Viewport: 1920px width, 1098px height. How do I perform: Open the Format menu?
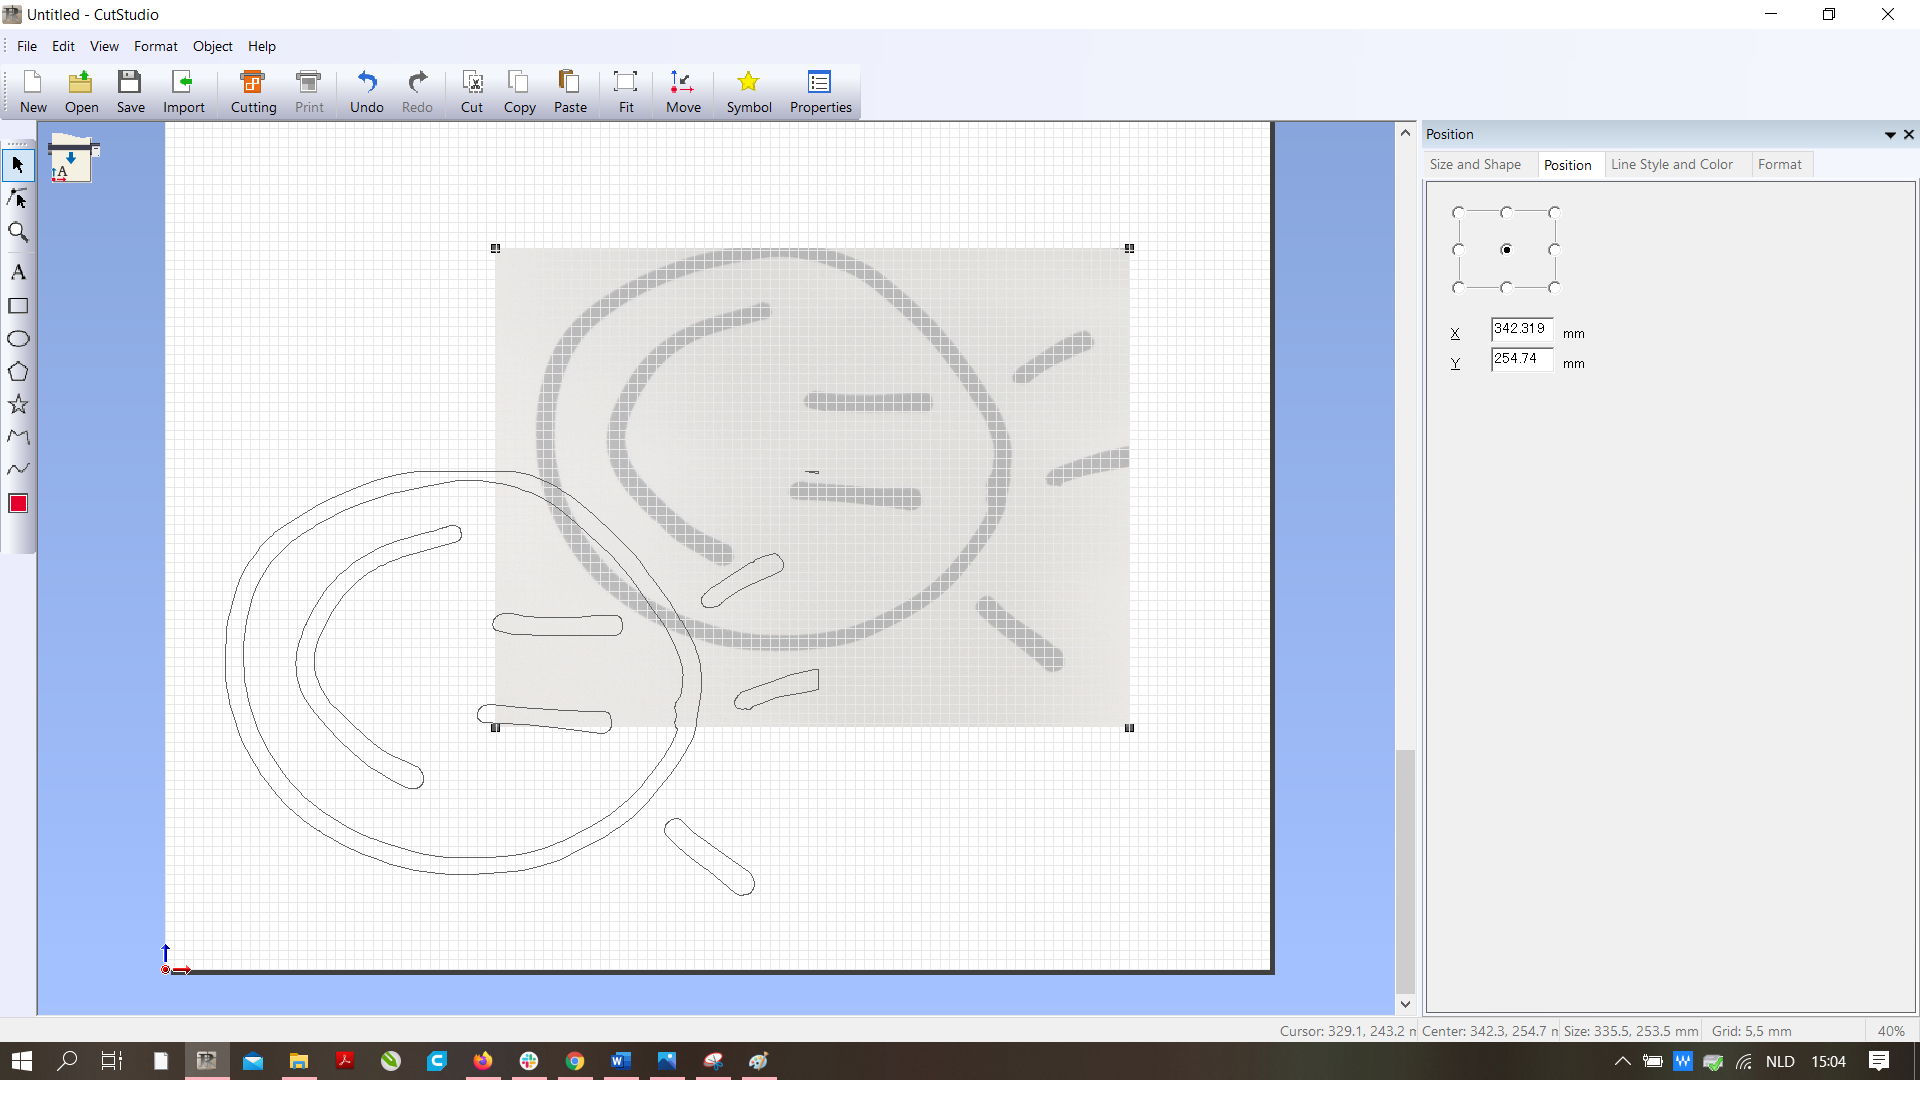point(156,47)
